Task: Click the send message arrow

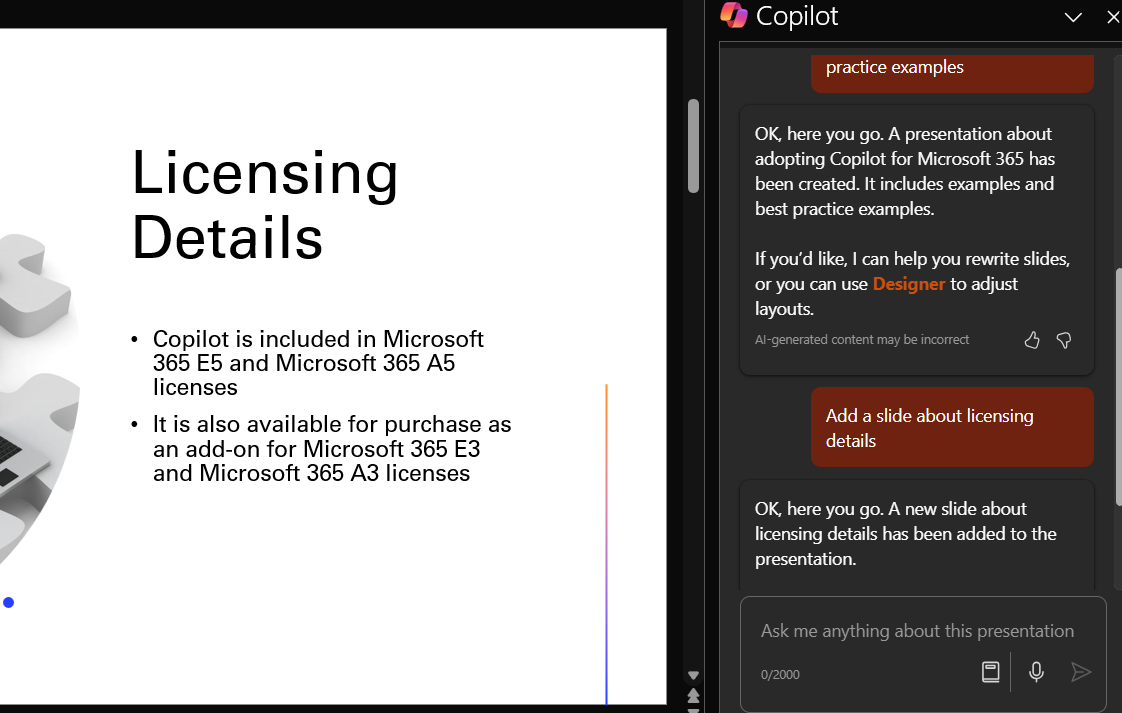Action: coord(1080,671)
